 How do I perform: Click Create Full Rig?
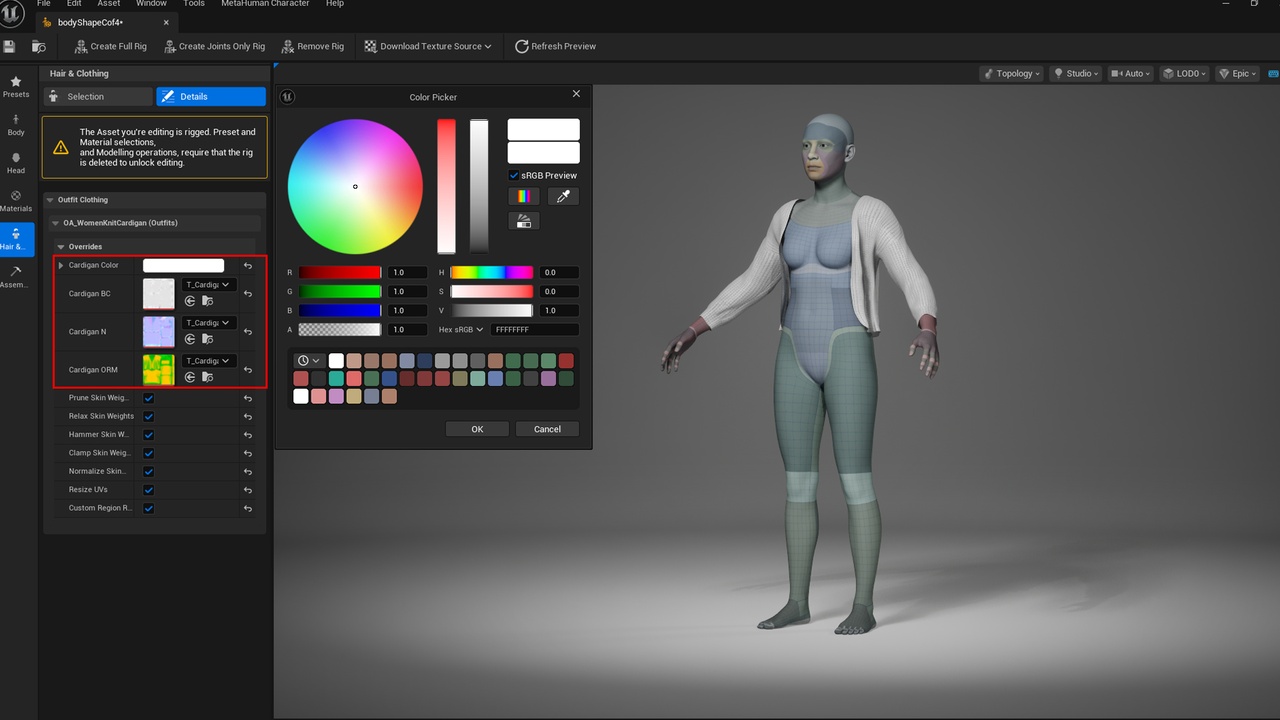(x=110, y=46)
